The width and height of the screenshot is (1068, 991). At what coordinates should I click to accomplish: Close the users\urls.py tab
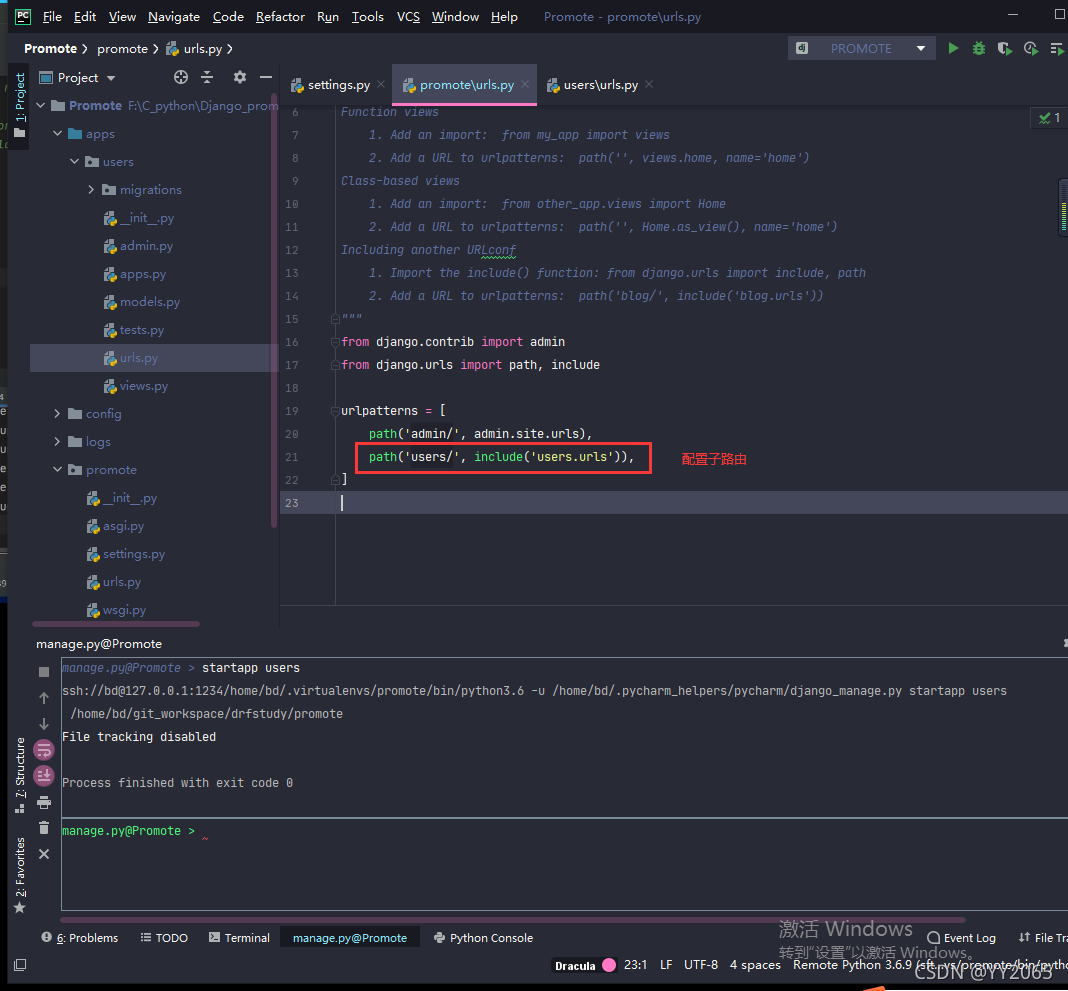pyautogui.click(x=649, y=84)
